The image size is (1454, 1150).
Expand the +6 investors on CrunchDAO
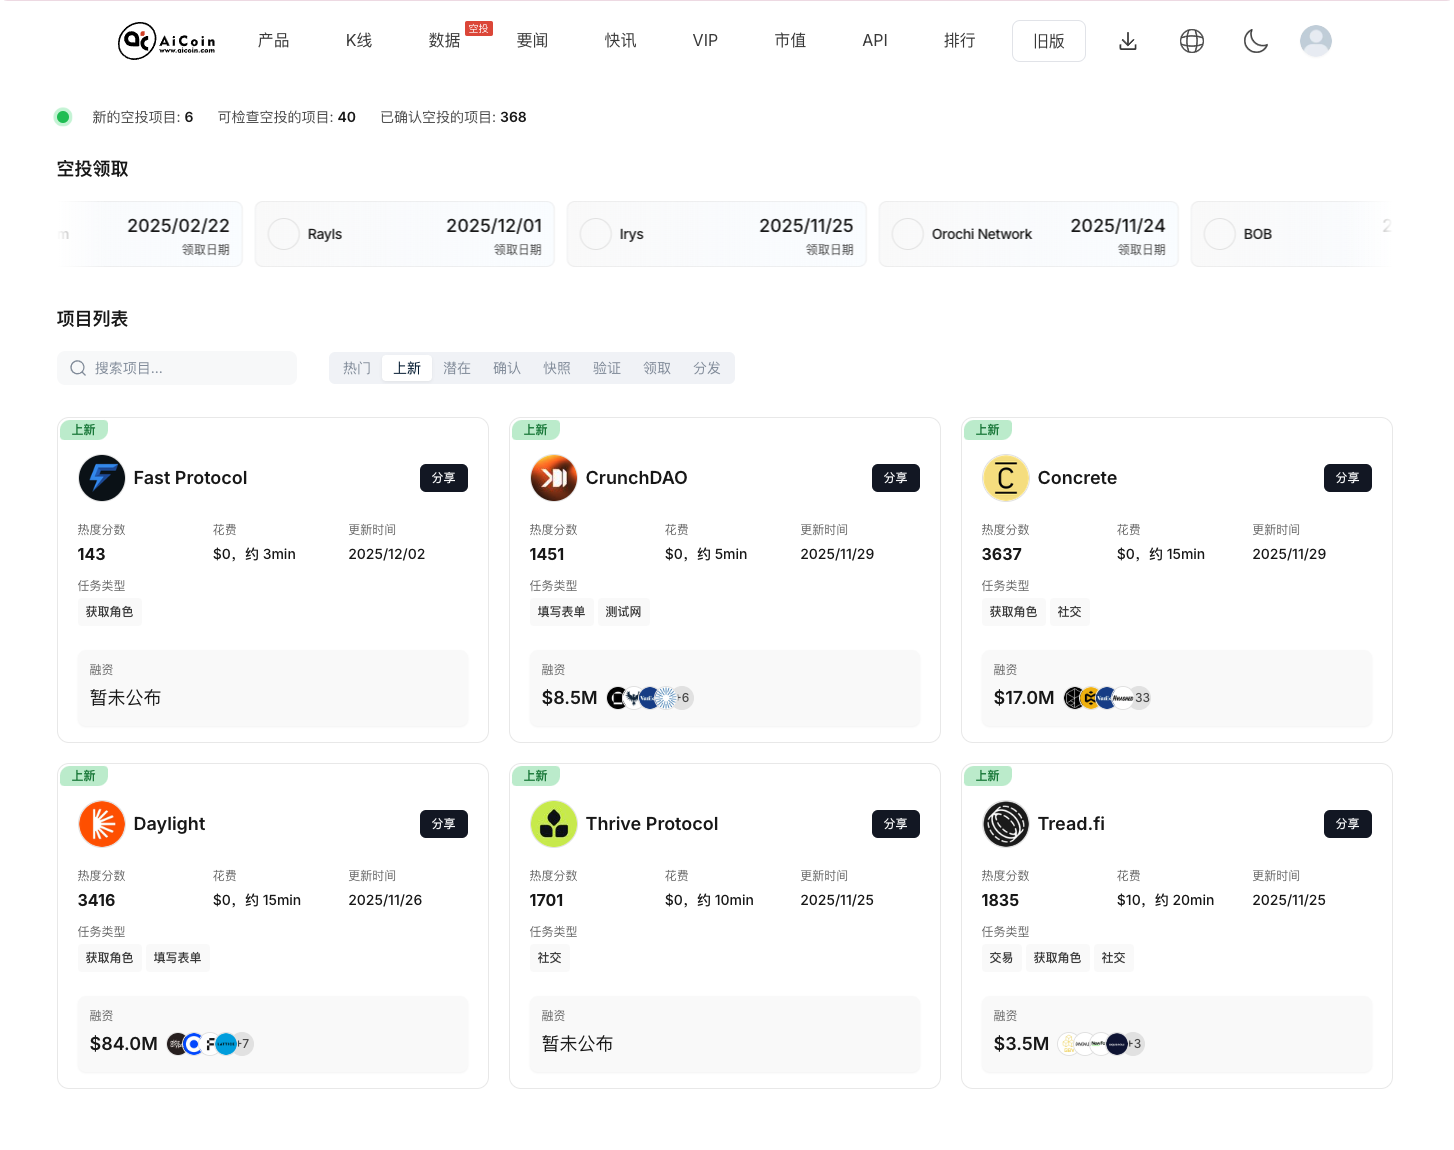click(x=682, y=698)
